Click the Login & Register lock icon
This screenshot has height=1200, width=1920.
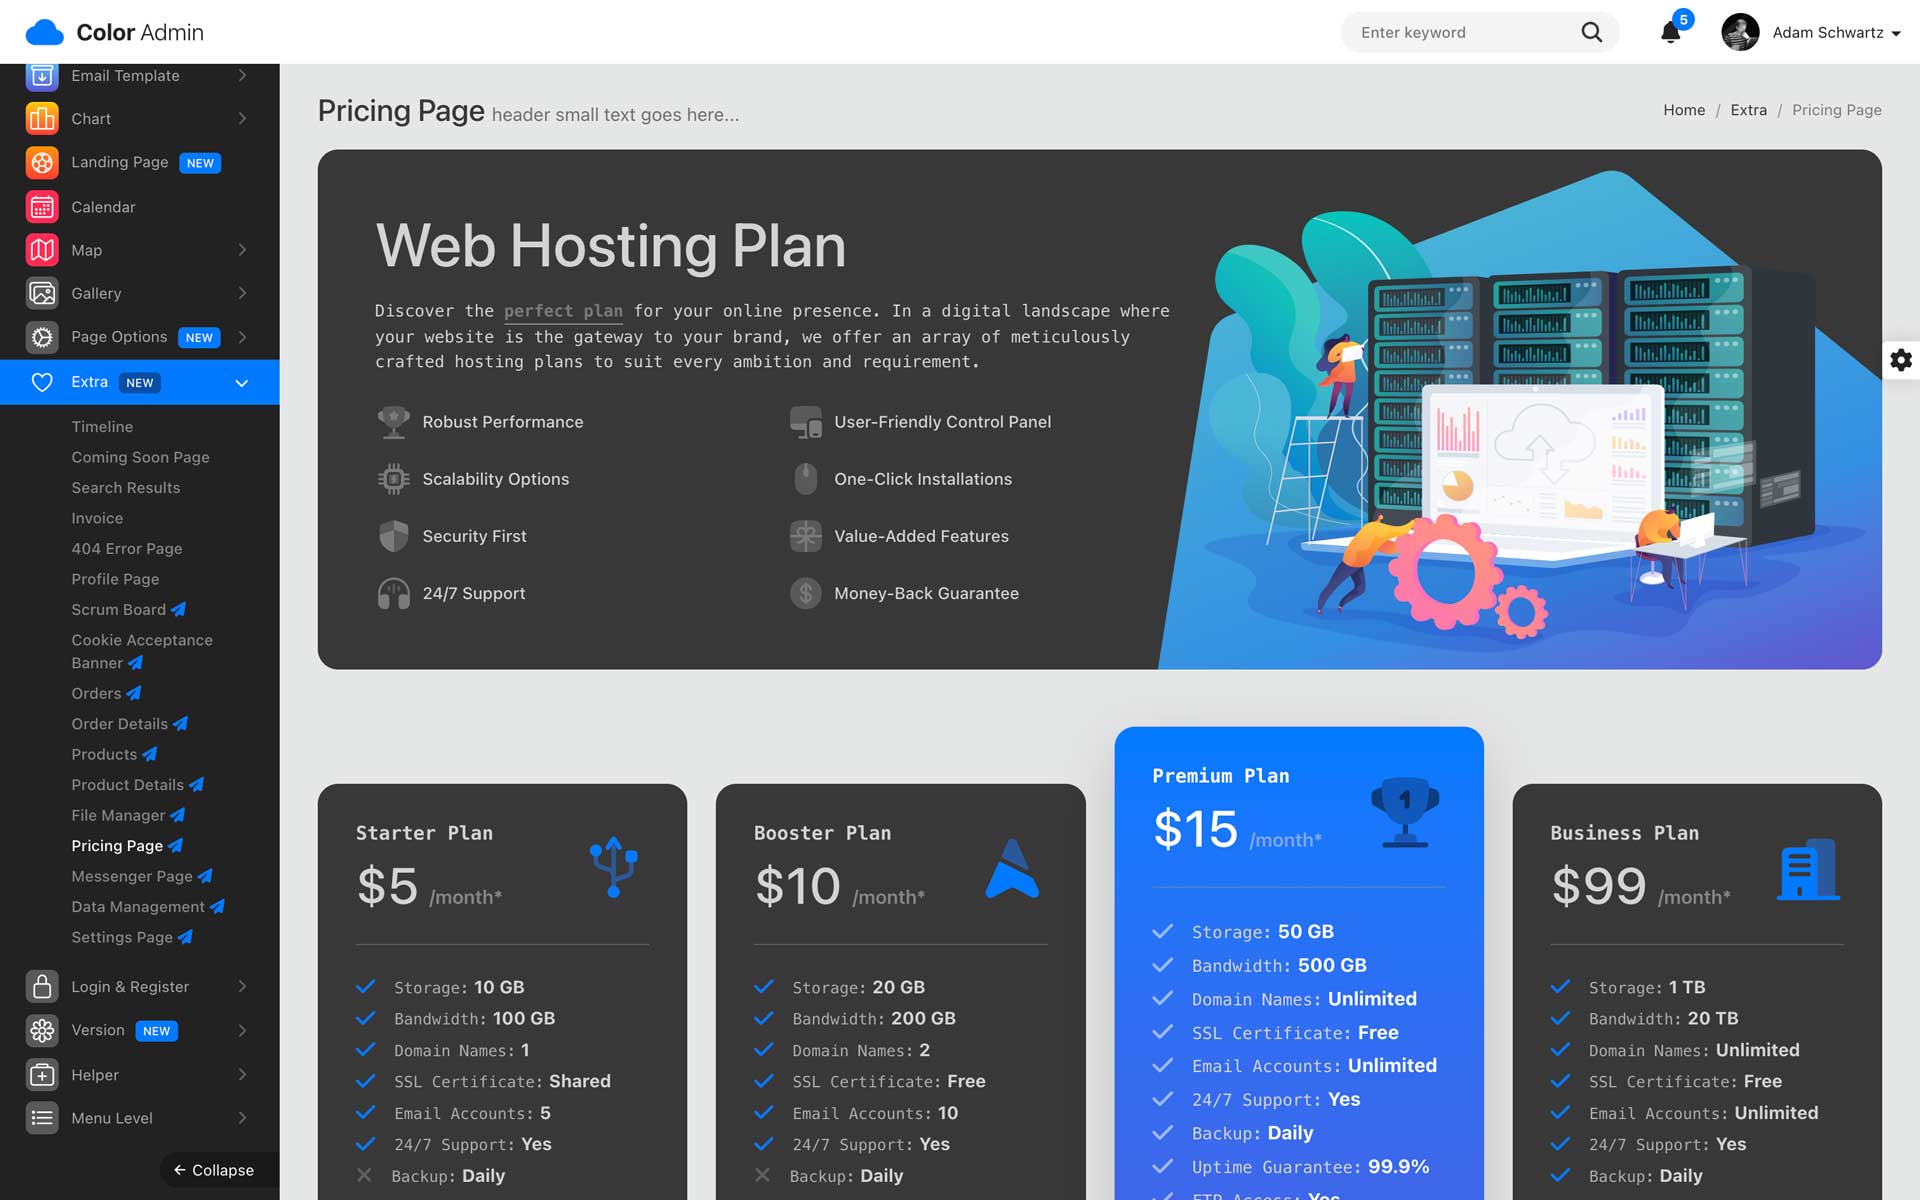pyautogui.click(x=42, y=987)
